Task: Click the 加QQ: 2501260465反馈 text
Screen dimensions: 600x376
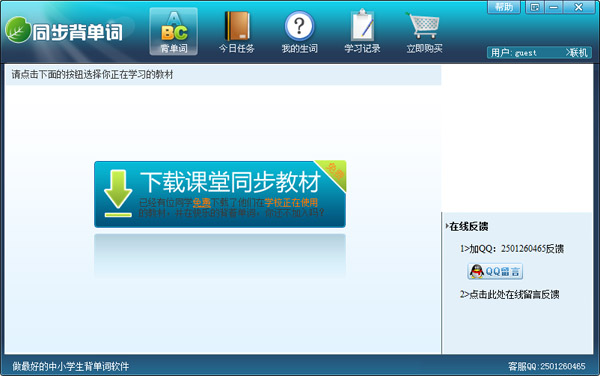Action: [x=512, y=249]
